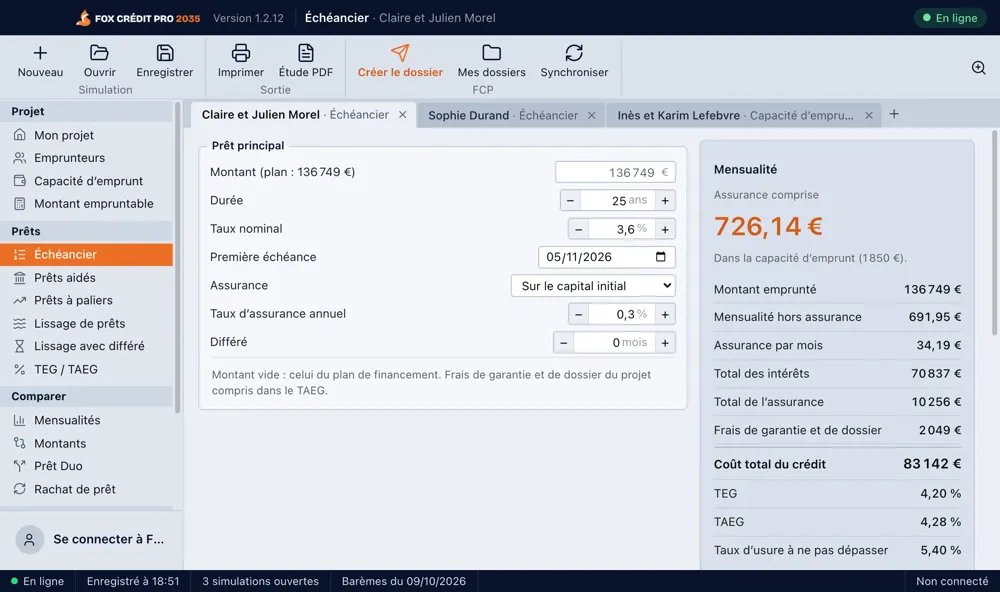This screenshot has width=1000, height=592.
Task: Close the Claire et Julien Morel tab
Action: [x=402, y=115]
